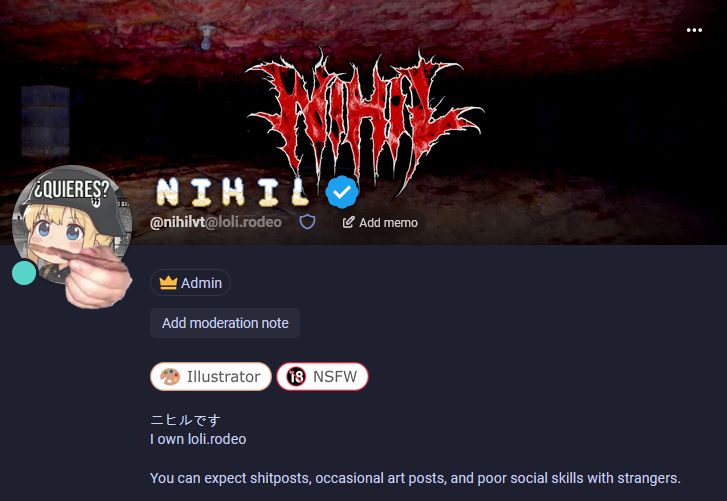Viewport: 727px width, 501px height.
Task: Select the NSFW label text
Action: (335, 376)
